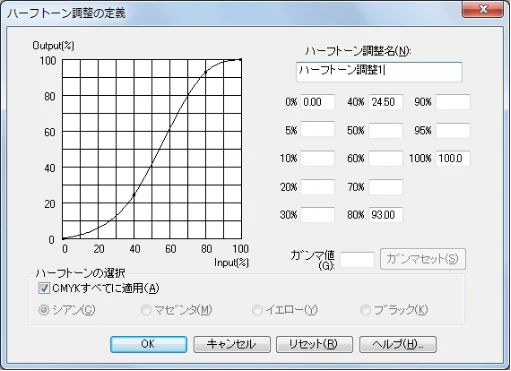The height and width of the screenshot is (371, 511).
Task: Click the Output(%) axis label
Action: pyautogui.click(x=53, y=46)
